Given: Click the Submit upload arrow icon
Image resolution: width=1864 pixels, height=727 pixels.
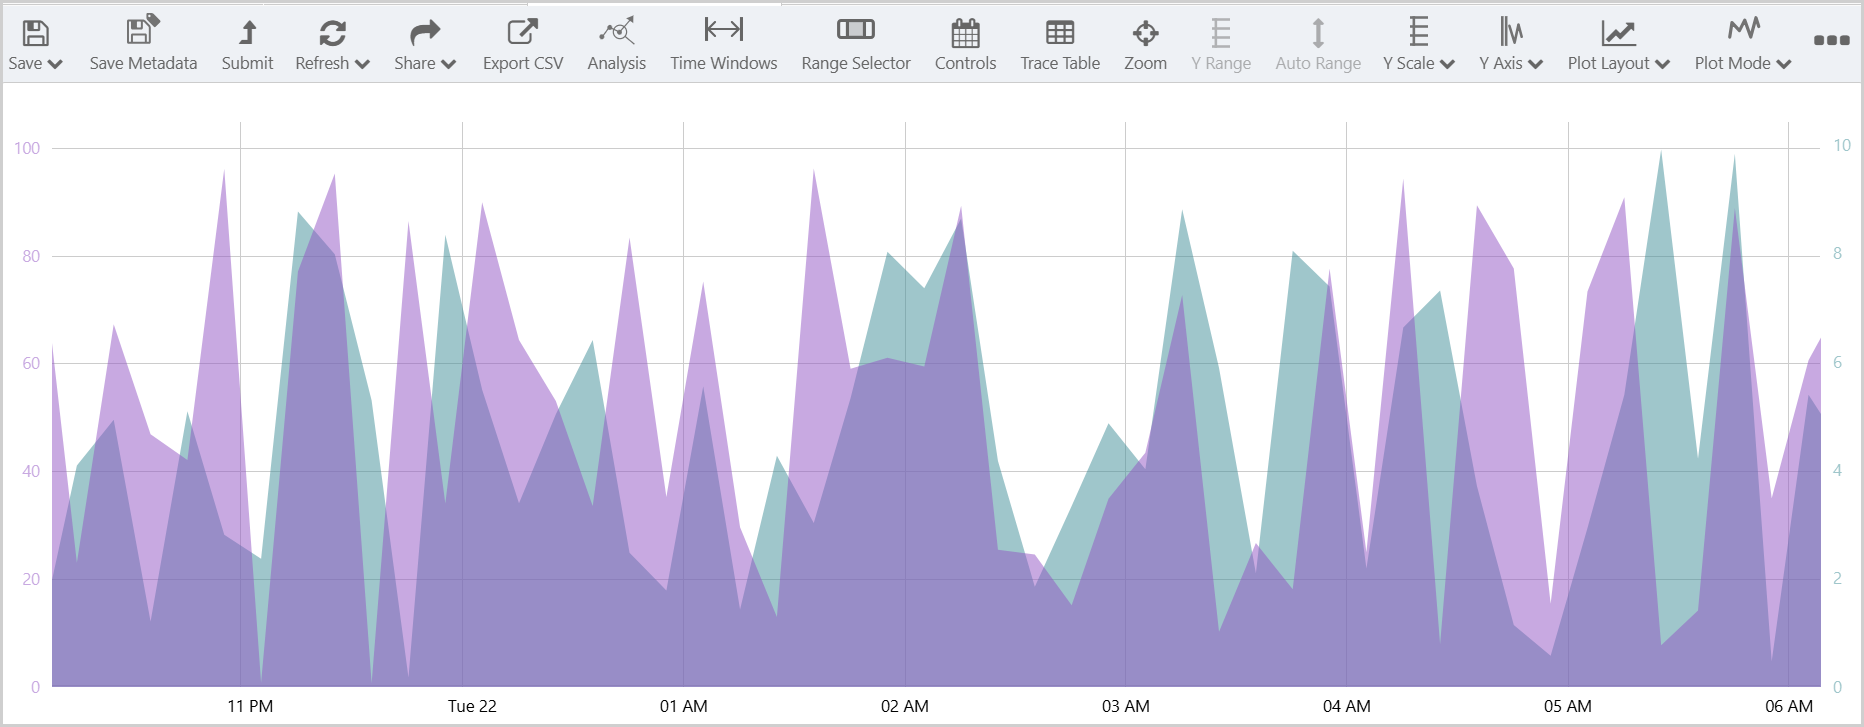Looking at the screenshot, I should 247,33.
